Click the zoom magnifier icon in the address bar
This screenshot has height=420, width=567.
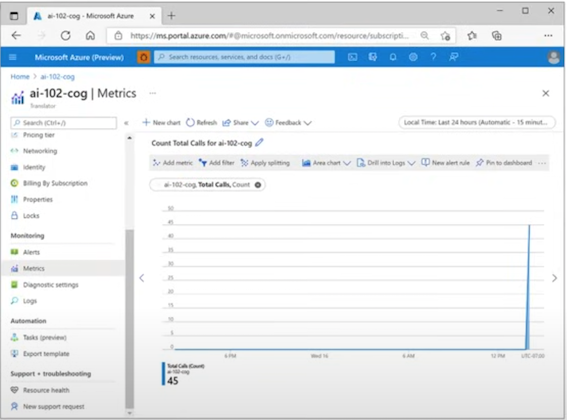[425, 35]
